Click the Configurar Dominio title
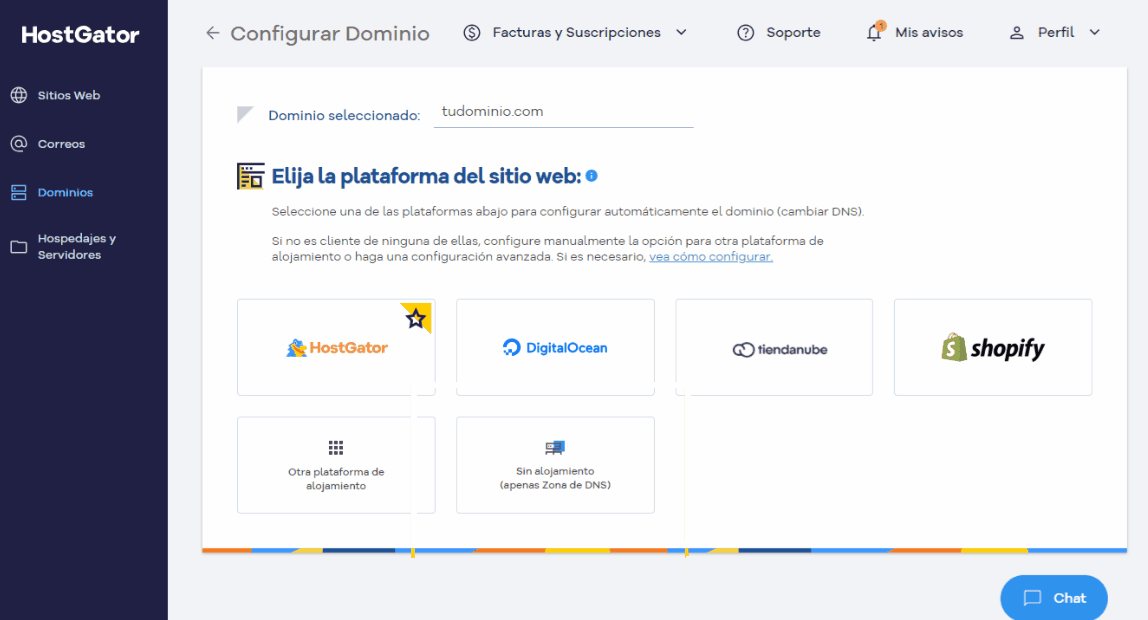1148x620 pixels. click(x=329, y=34)
